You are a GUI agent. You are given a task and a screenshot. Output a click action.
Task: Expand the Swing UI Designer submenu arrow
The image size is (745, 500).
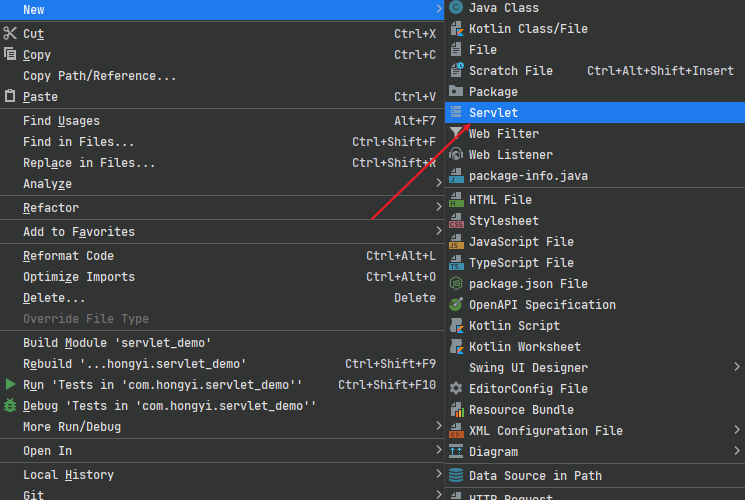pyautogui.click(x=737, y=368)
